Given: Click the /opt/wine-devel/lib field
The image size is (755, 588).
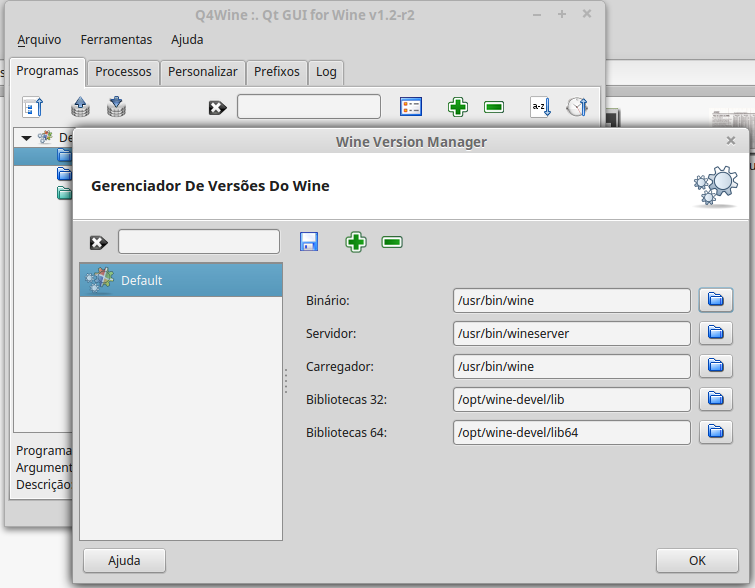Looking at the screenshot, I should (x=572, y=399).
